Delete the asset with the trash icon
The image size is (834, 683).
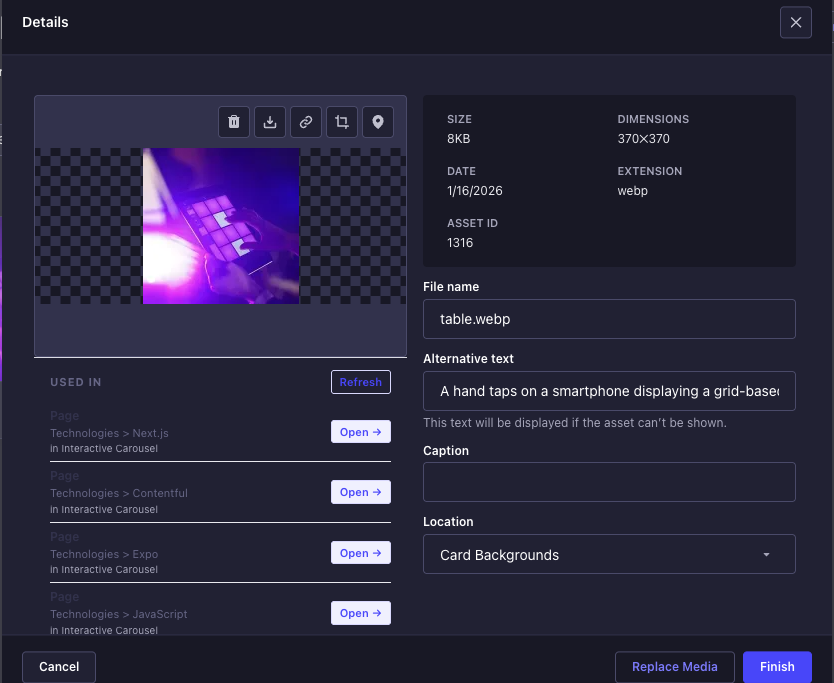tap(233, 122)
